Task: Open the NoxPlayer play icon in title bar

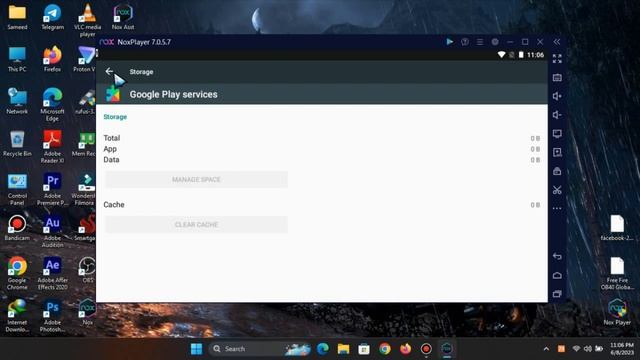Action: 450,42
